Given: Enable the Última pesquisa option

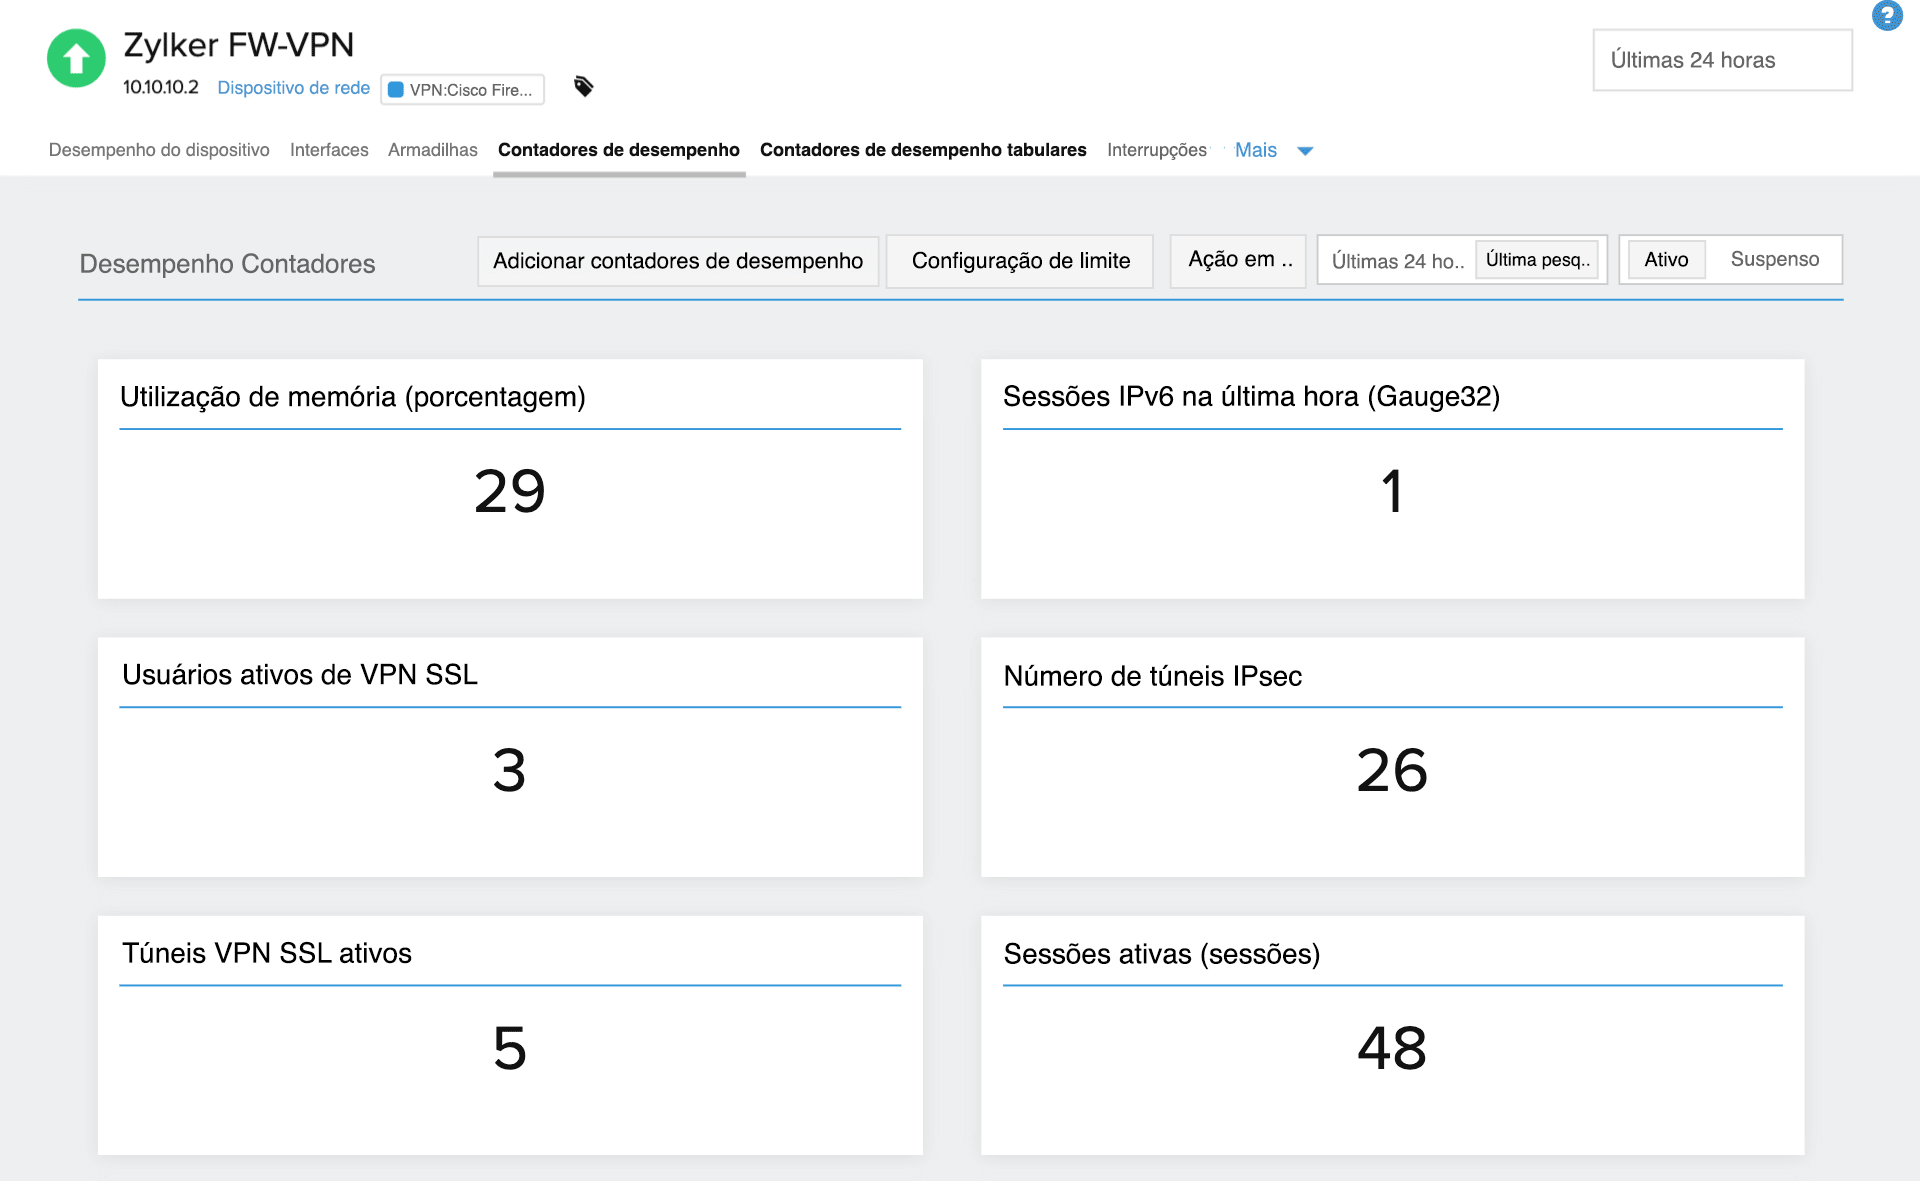Looking at the screenshot, I should (1538, 259).
